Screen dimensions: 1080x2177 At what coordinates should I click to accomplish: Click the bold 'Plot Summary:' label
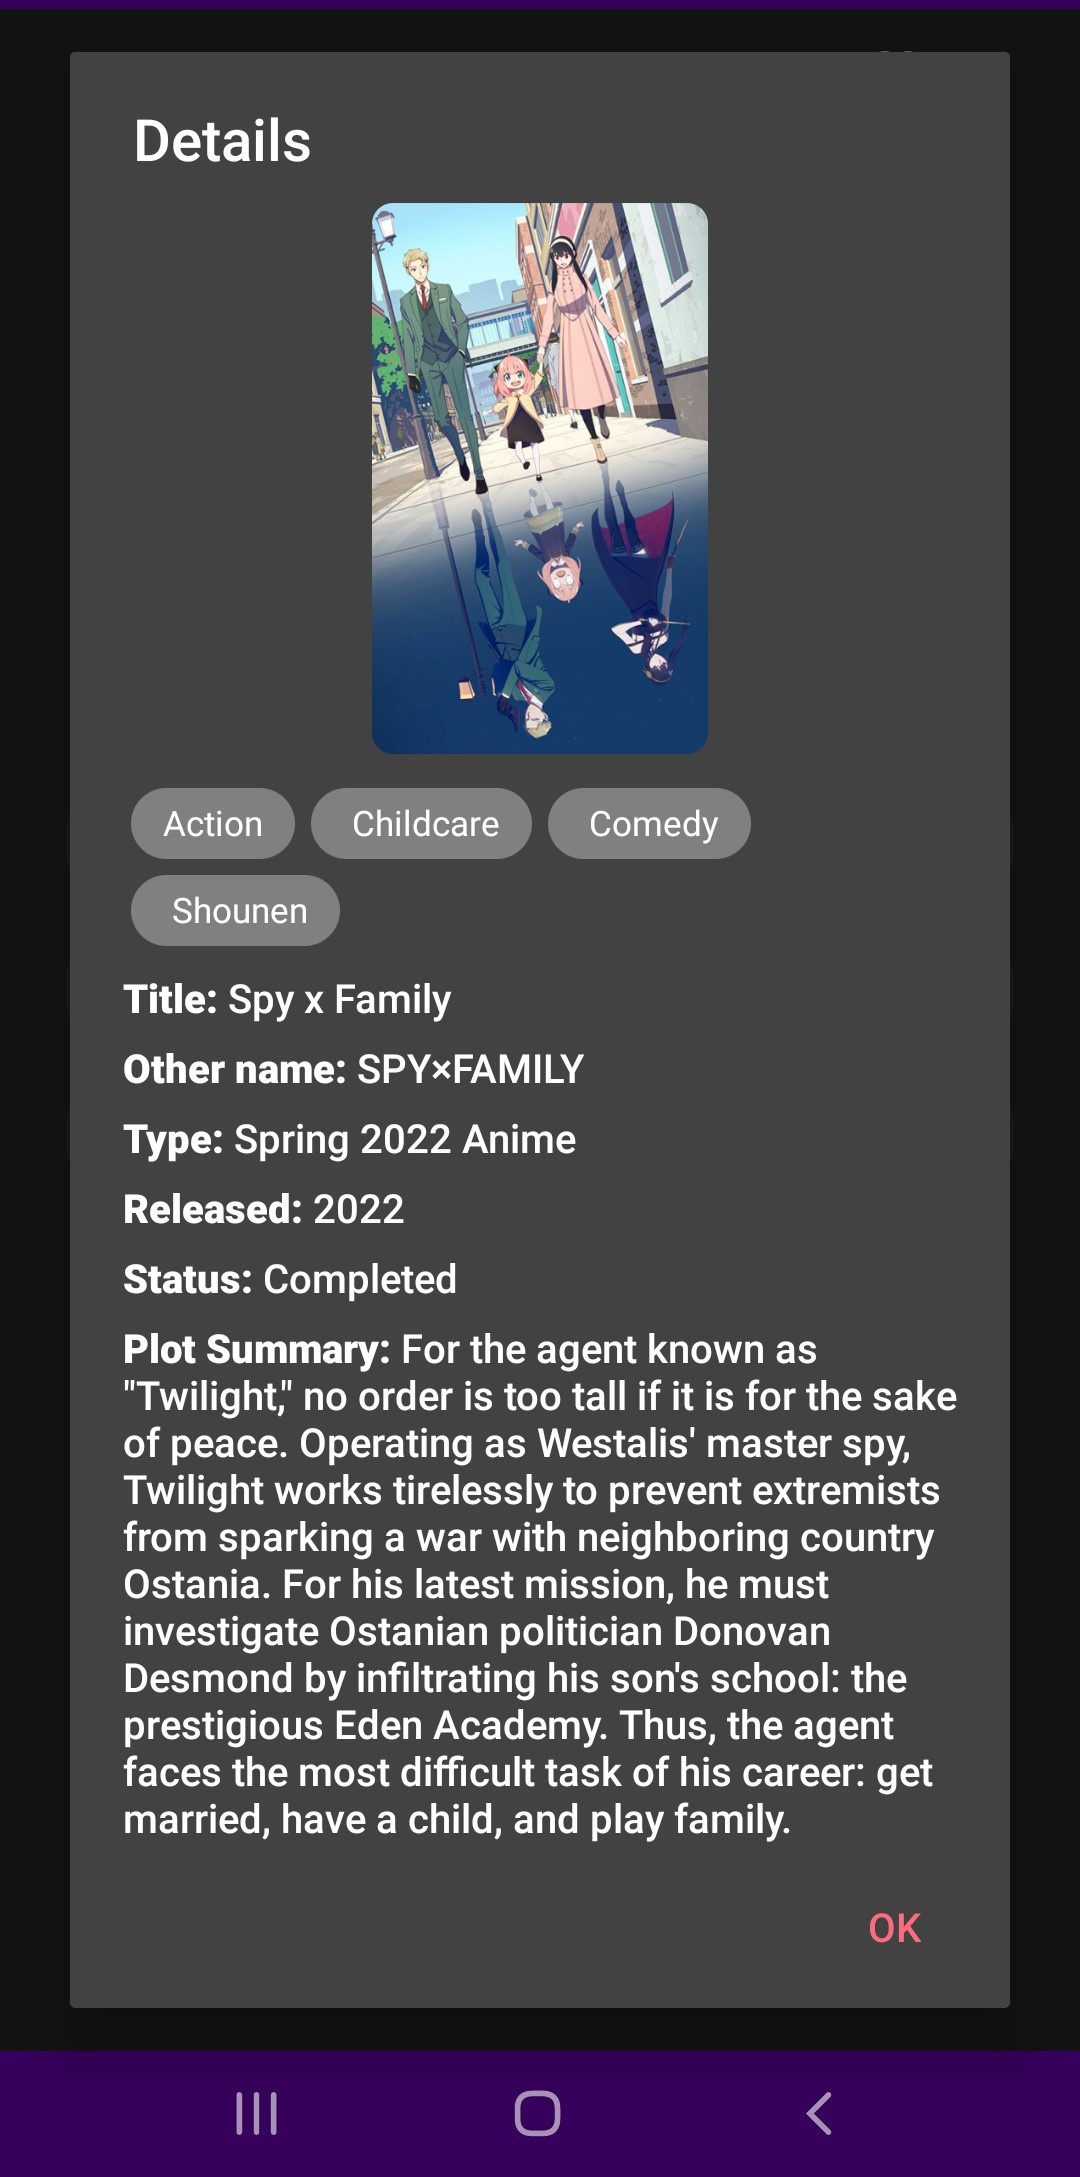[257, 1349]
